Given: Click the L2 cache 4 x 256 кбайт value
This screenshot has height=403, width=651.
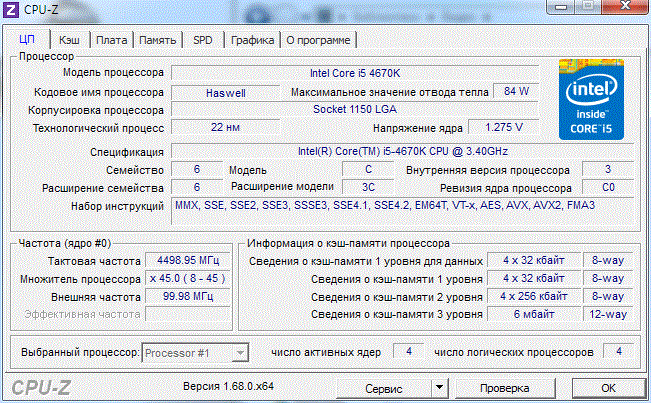Looking at the screenshot, I should coord(534,296).
